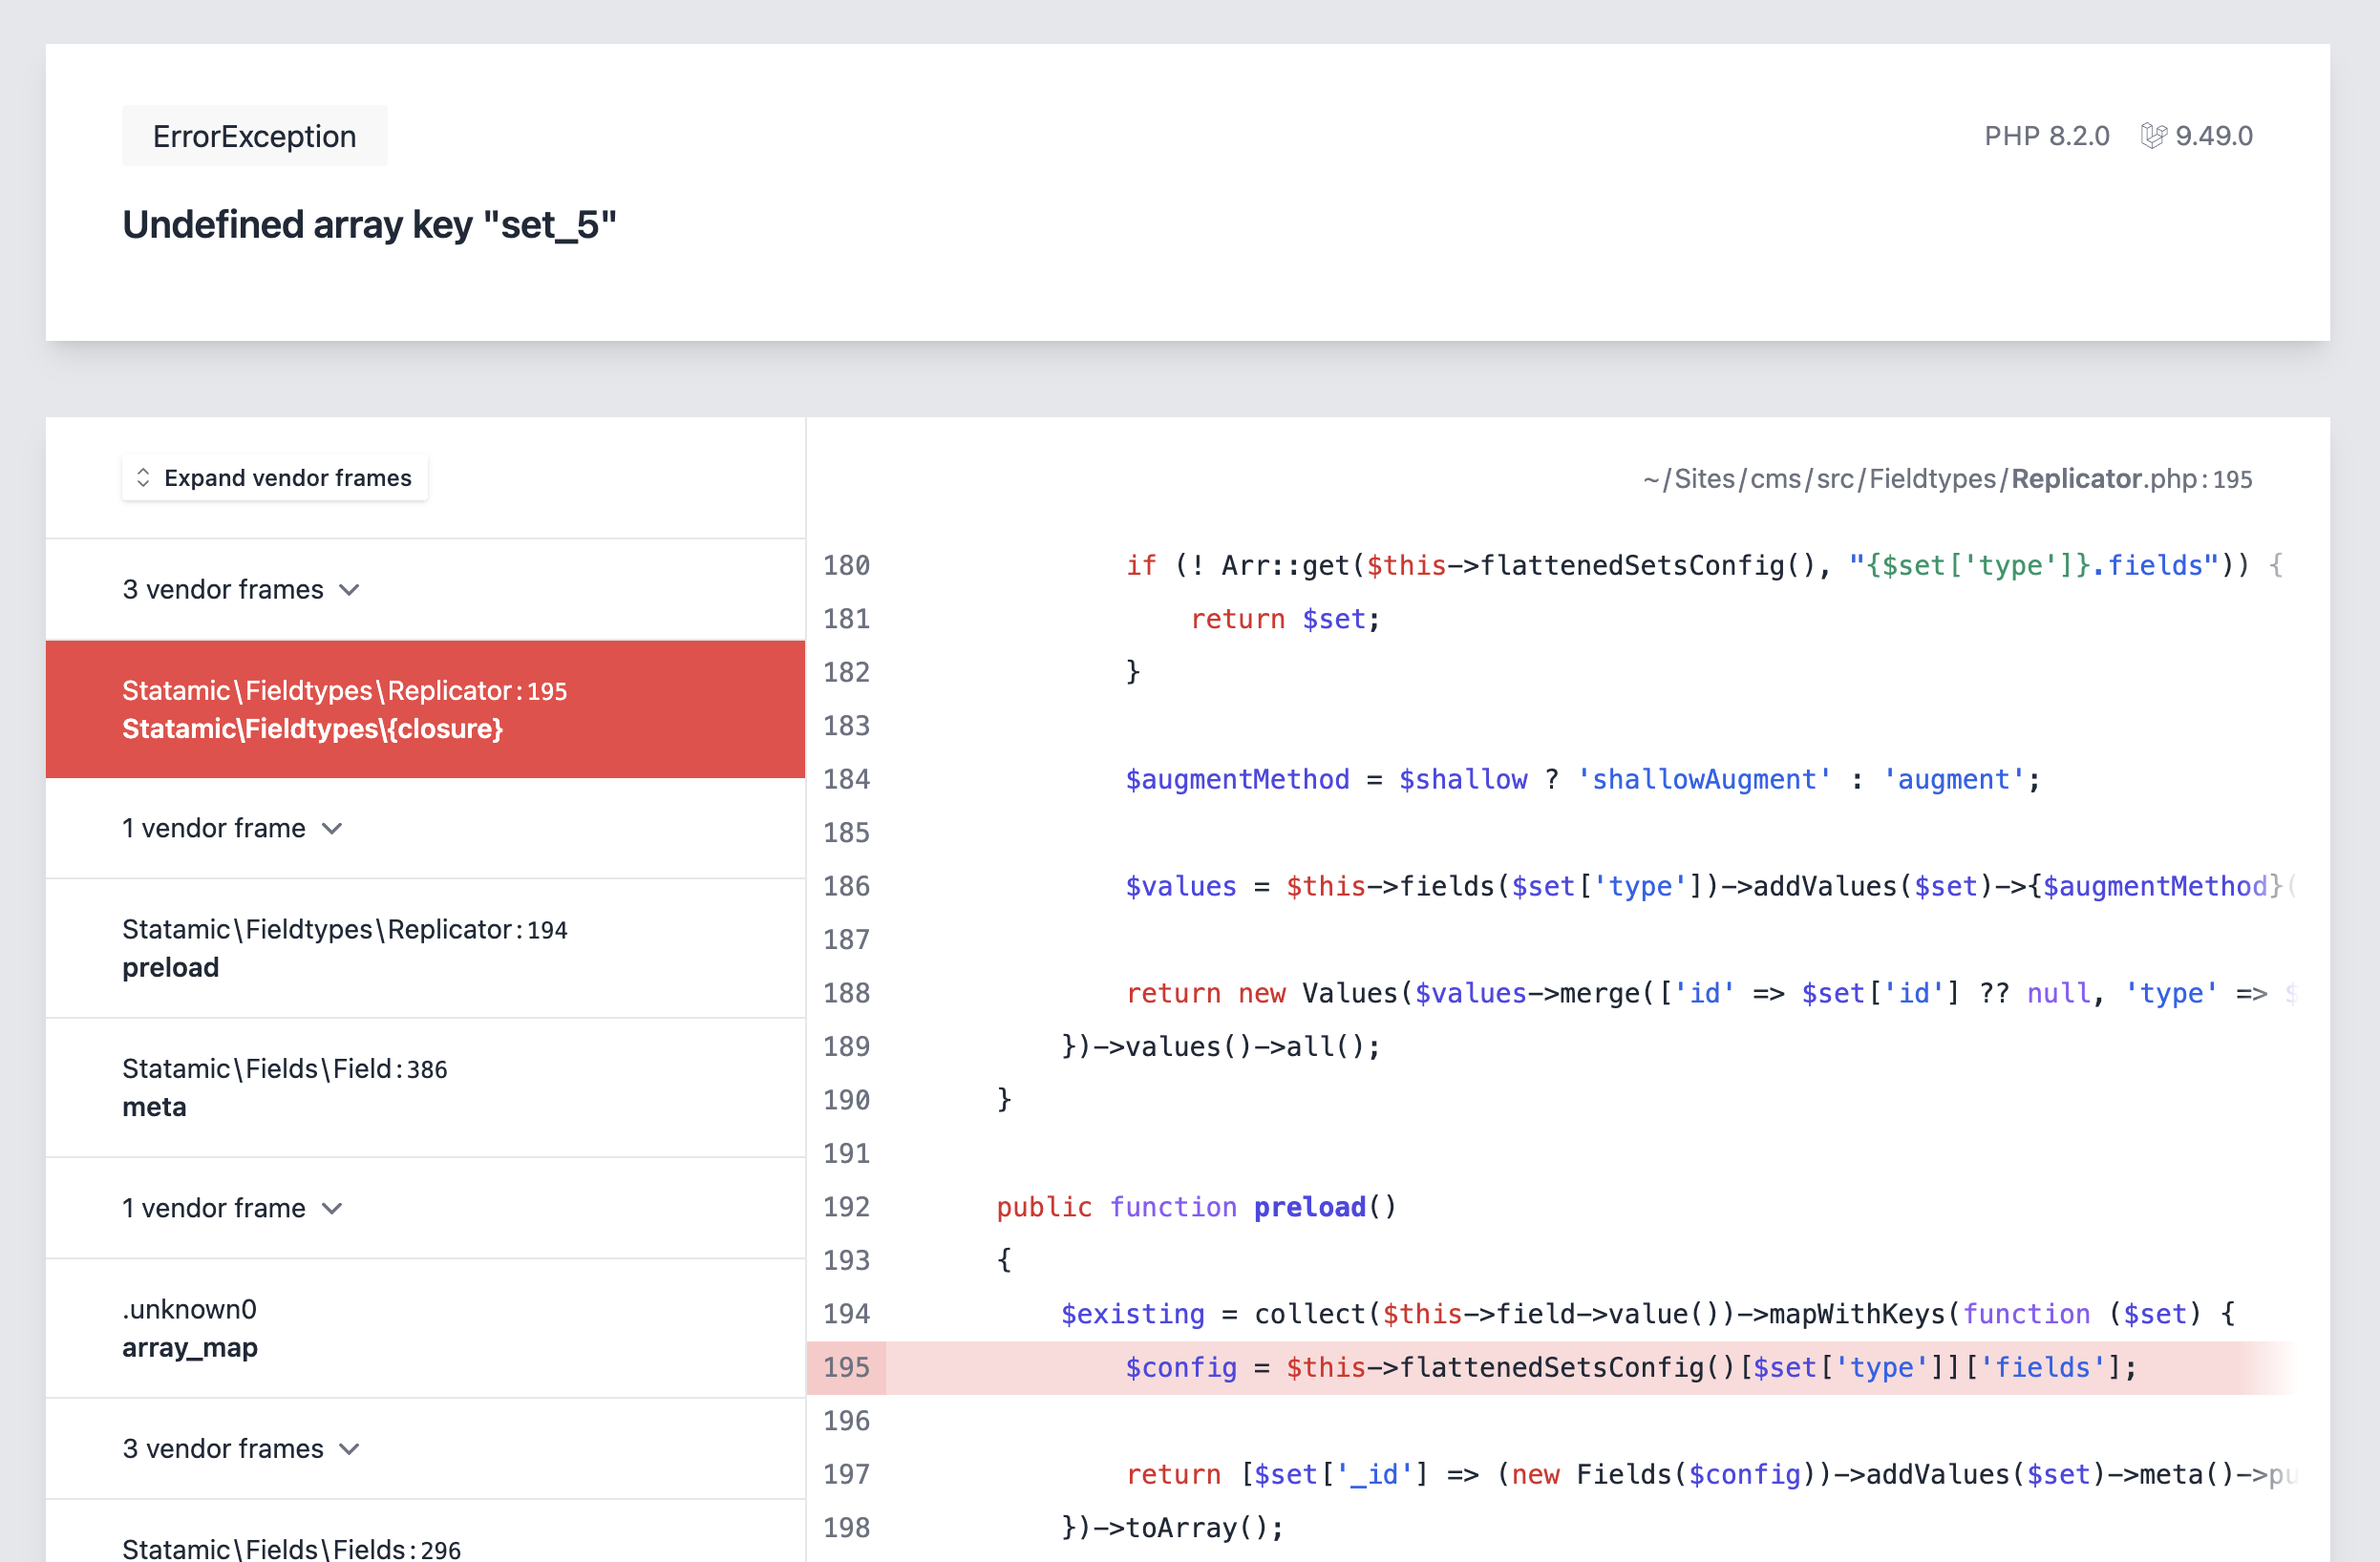Screen dimensions: 2380x1562
Task: Select the Statamic\Fields\Fields:296 frame
Action: tap(291, 1548)
